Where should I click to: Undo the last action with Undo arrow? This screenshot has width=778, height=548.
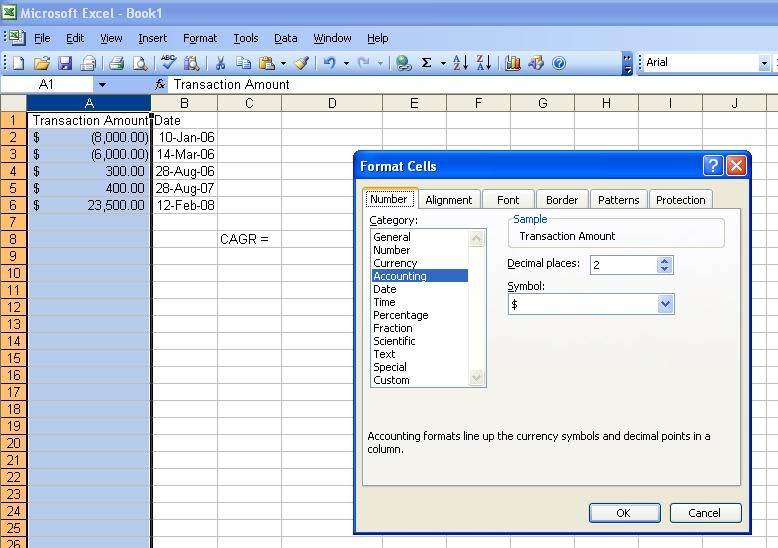click(x=329, y=63)
